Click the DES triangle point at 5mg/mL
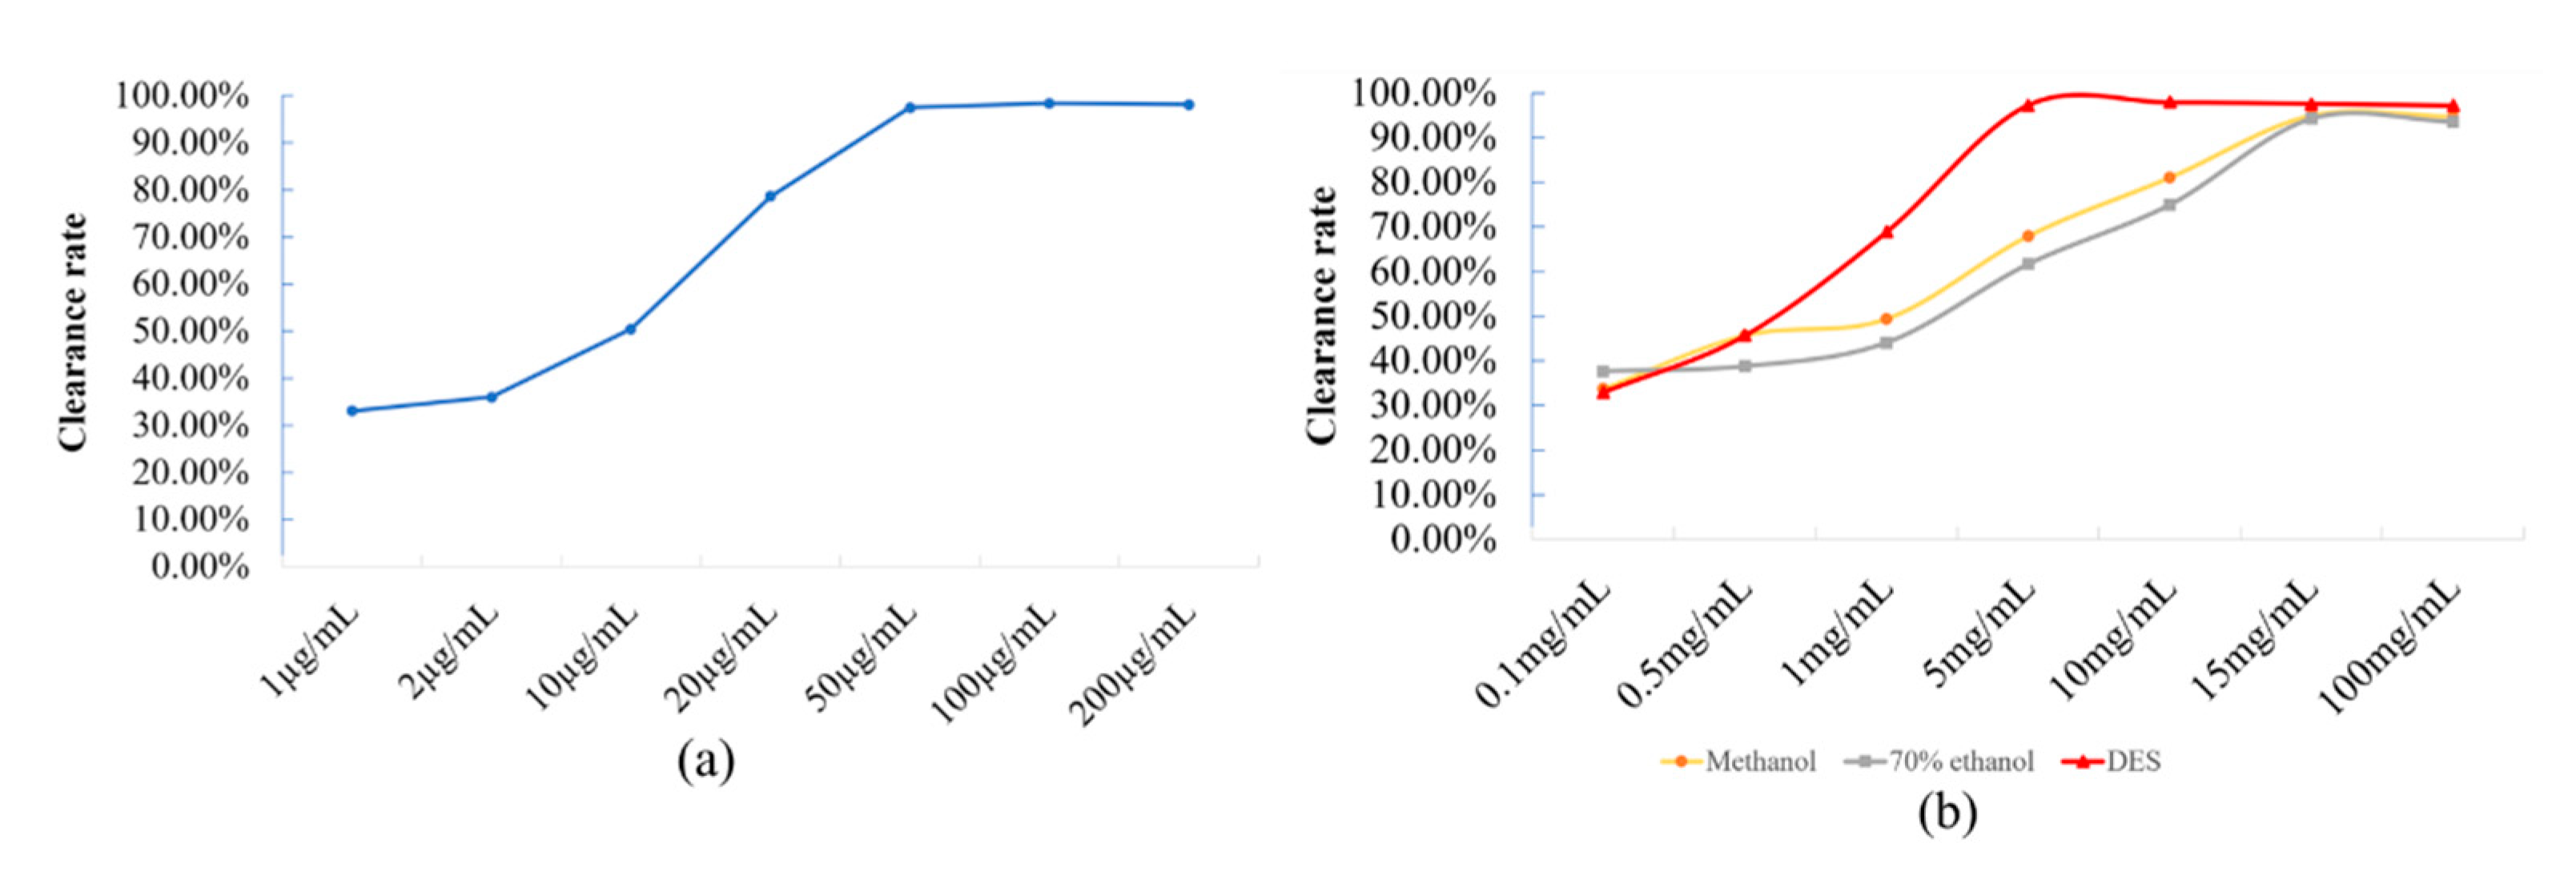Viewport: 2576px width, 872px height. coord(2028,105)
